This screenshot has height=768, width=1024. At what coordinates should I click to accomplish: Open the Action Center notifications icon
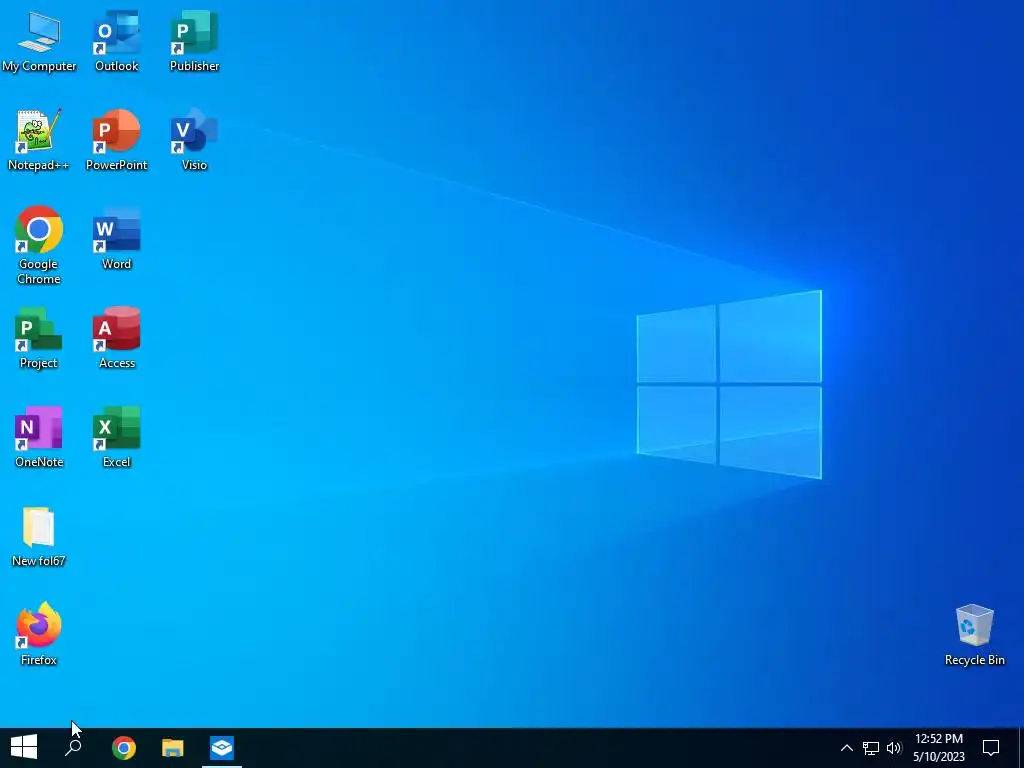click(991, 748)
